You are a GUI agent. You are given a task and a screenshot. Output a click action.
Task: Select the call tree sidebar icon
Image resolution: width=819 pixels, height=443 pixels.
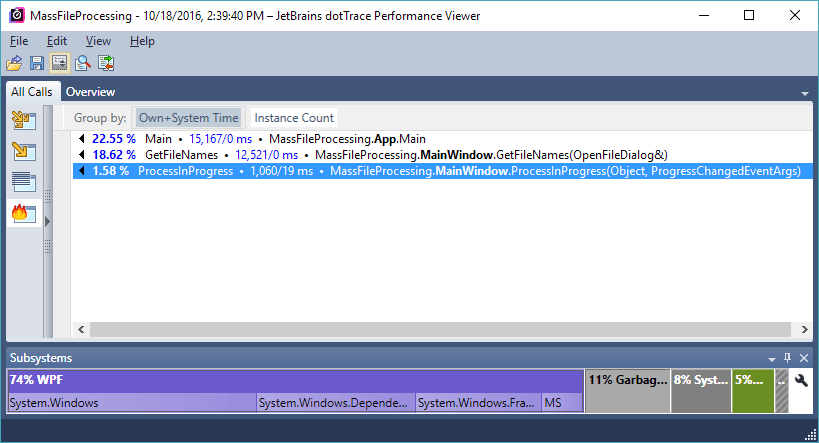pos(24,121)
